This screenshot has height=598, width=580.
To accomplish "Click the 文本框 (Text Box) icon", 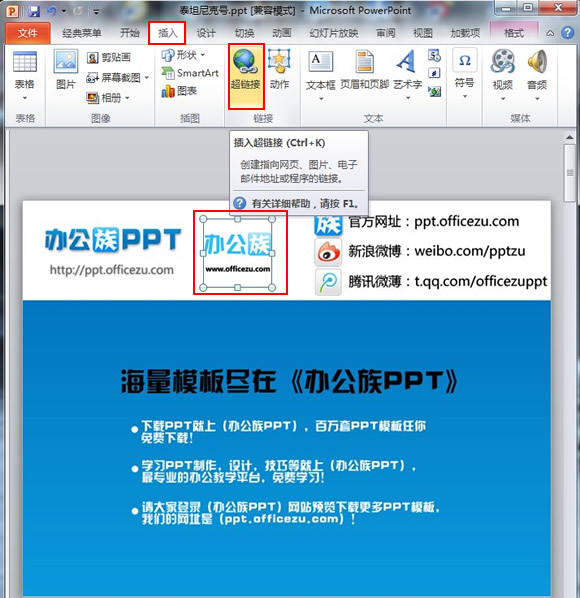I will tap(321, 62).
